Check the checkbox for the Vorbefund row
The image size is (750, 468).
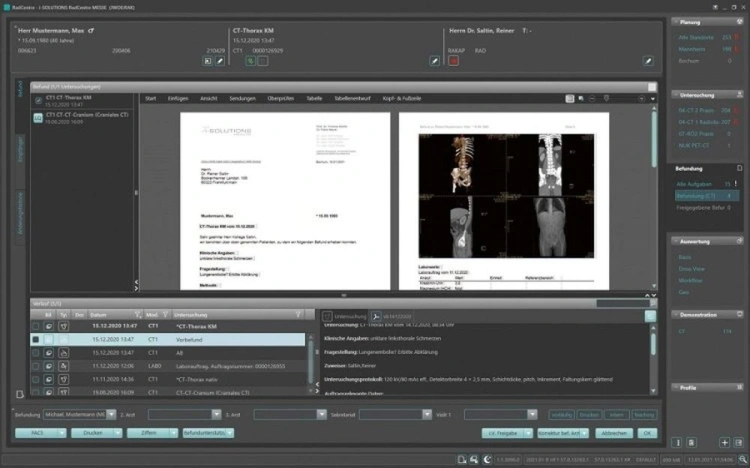click(x=36, y=340)
